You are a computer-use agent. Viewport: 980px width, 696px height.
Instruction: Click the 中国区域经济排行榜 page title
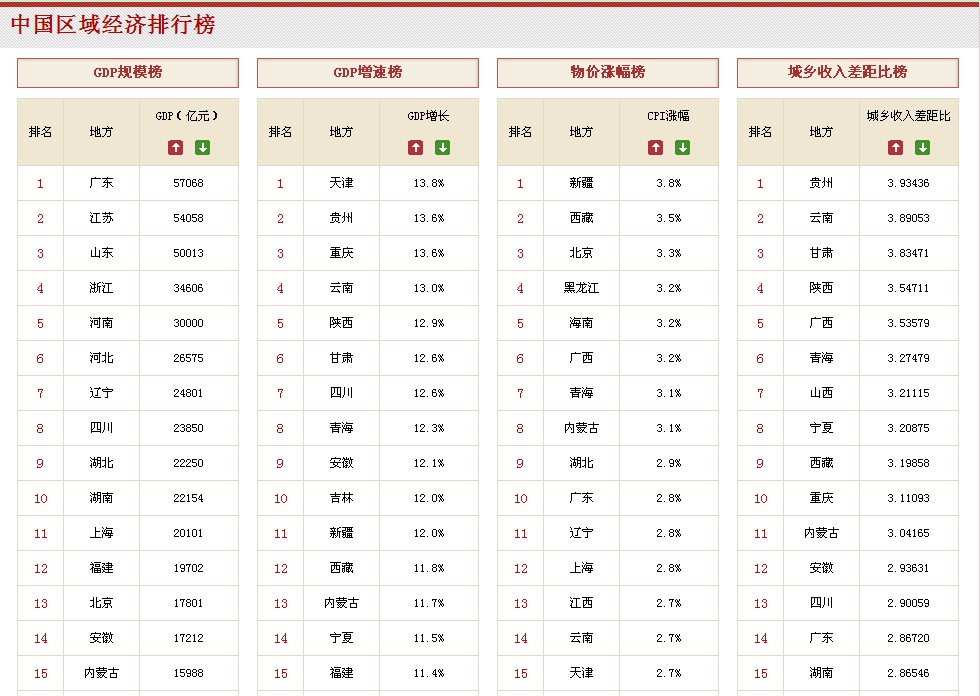coord(113,24)
